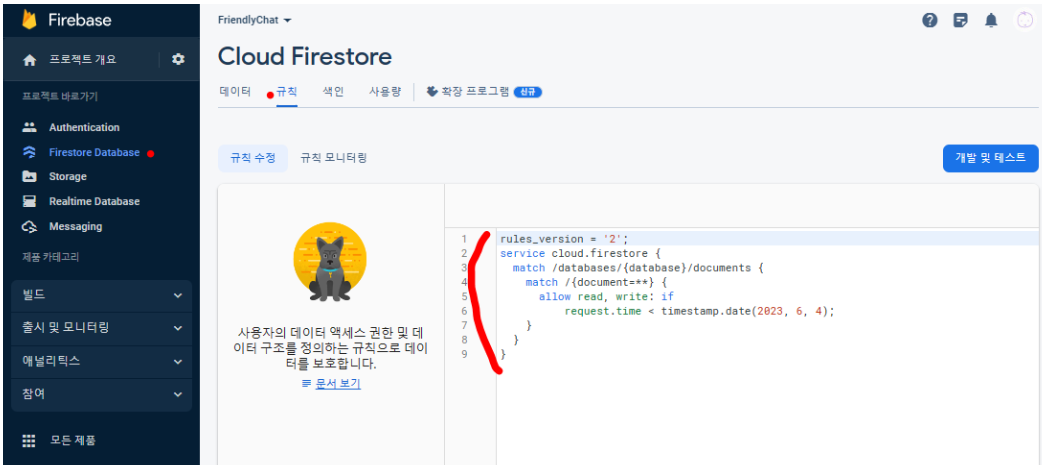
Task: Click the Firestore Database layers icon
Action: click(29, 152)
